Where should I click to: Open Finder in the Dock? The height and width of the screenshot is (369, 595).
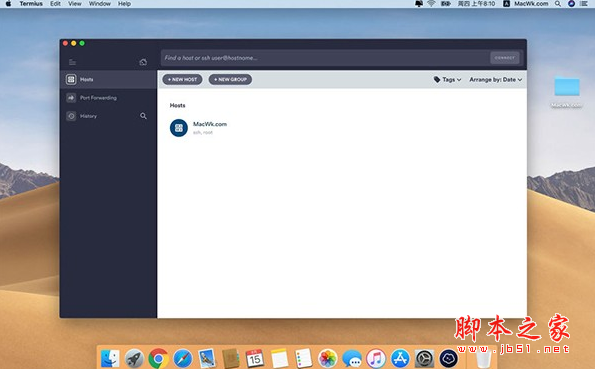tap(110, 358)
